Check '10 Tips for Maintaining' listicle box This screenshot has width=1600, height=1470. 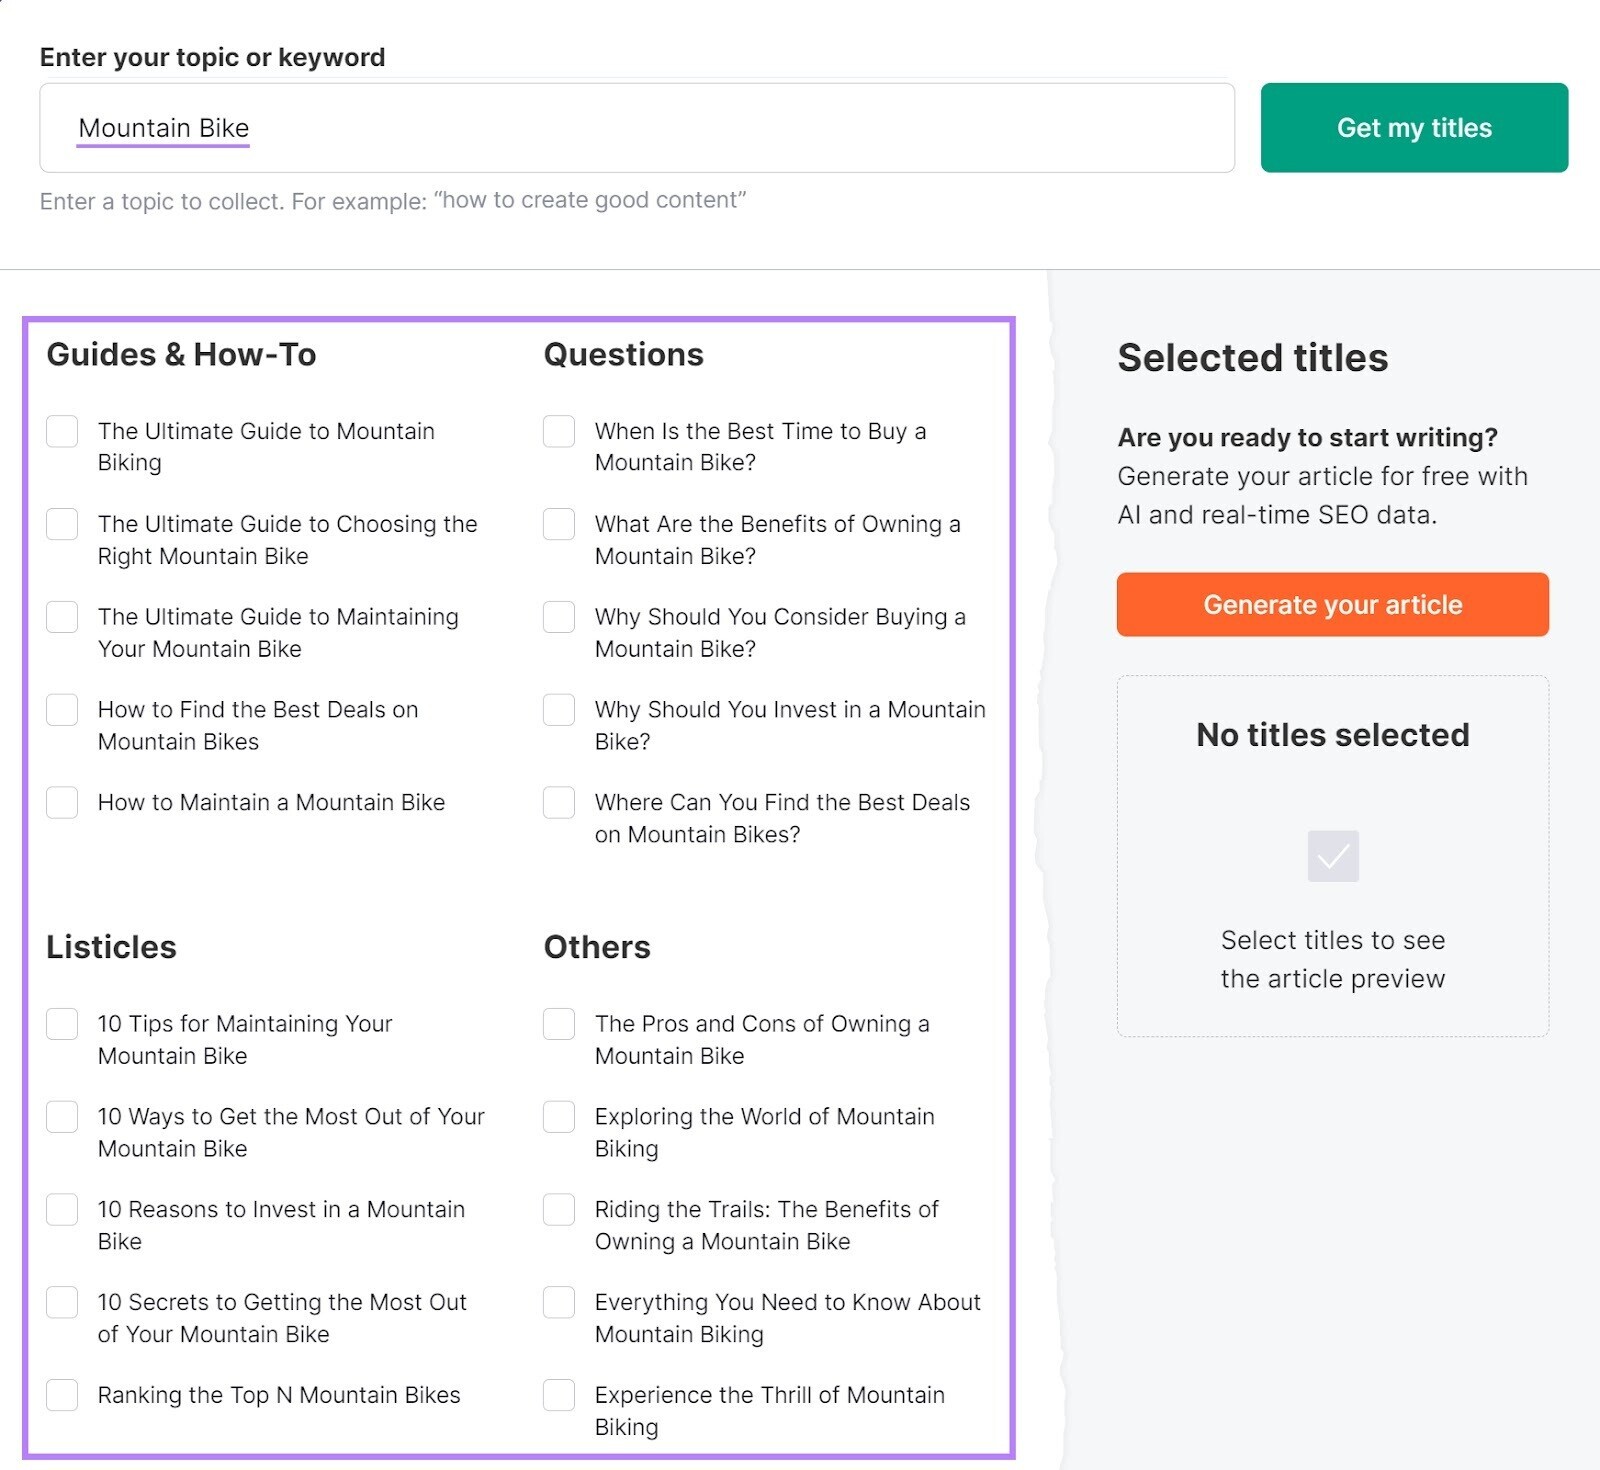(x=62, y=1024)
